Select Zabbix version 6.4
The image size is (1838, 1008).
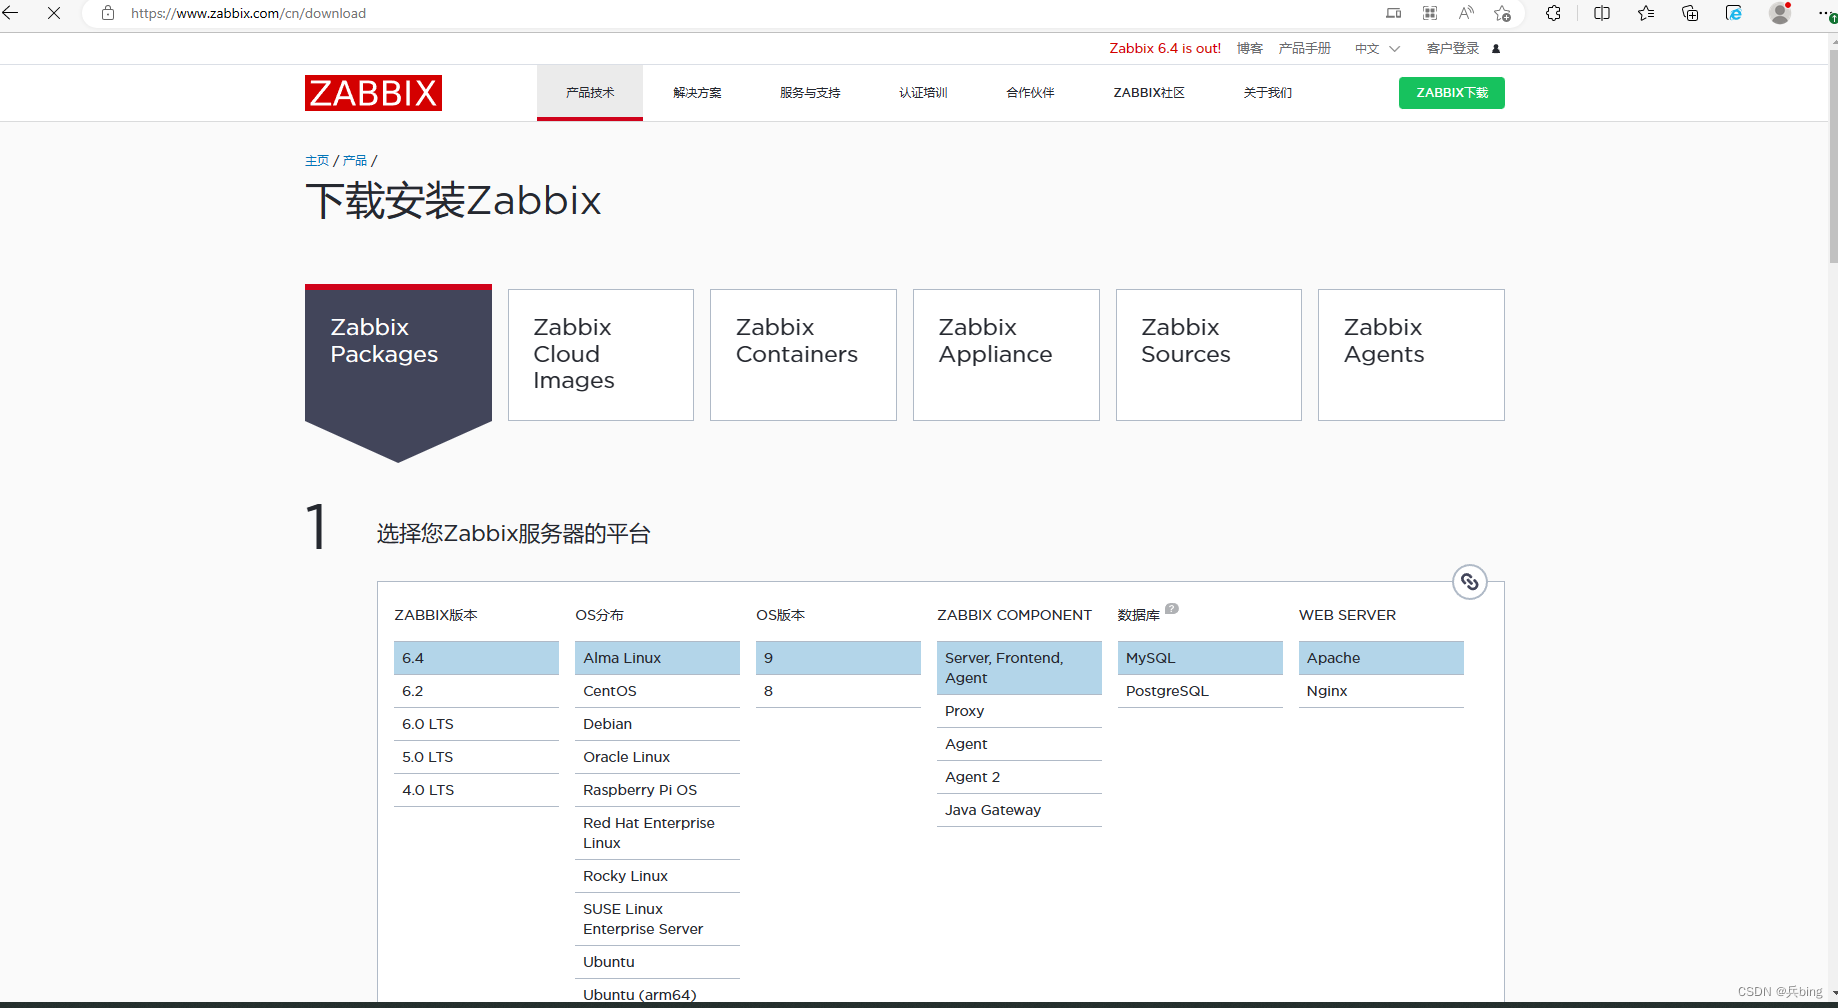476,658
